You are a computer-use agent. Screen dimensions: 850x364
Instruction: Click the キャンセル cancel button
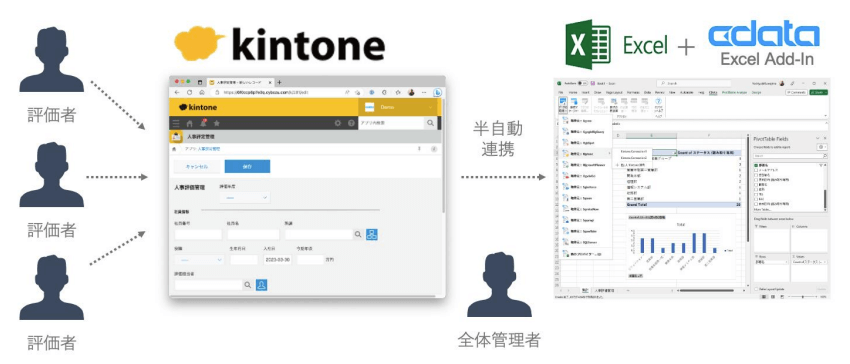click(x=196, y=167)
